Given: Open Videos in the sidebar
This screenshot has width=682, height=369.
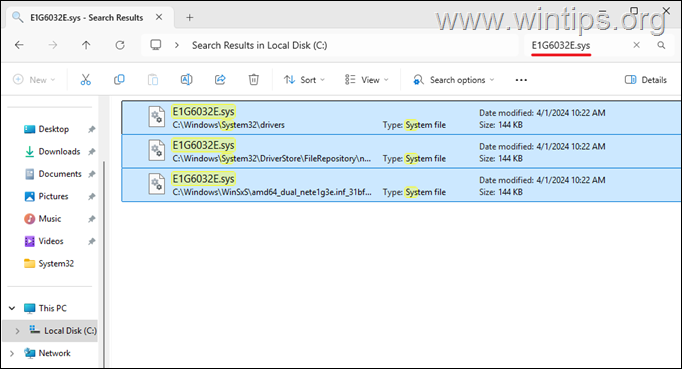Looking at the screenshot, I should [x=51, y=241].
